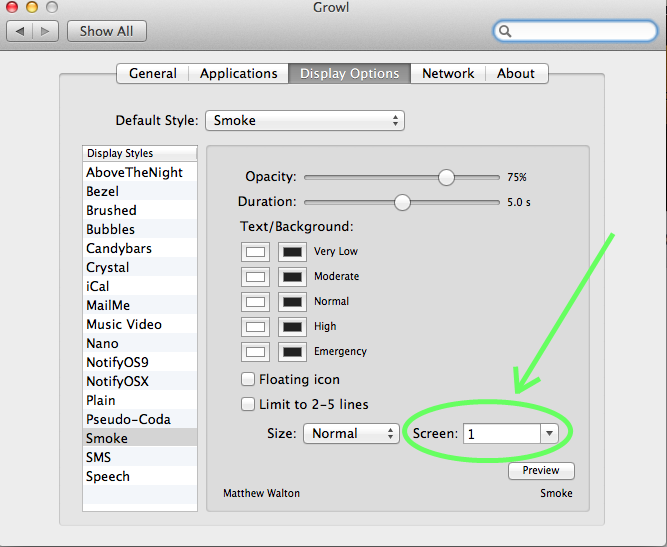
Task: Select Bubbles display style
Action: click(140, 229)
